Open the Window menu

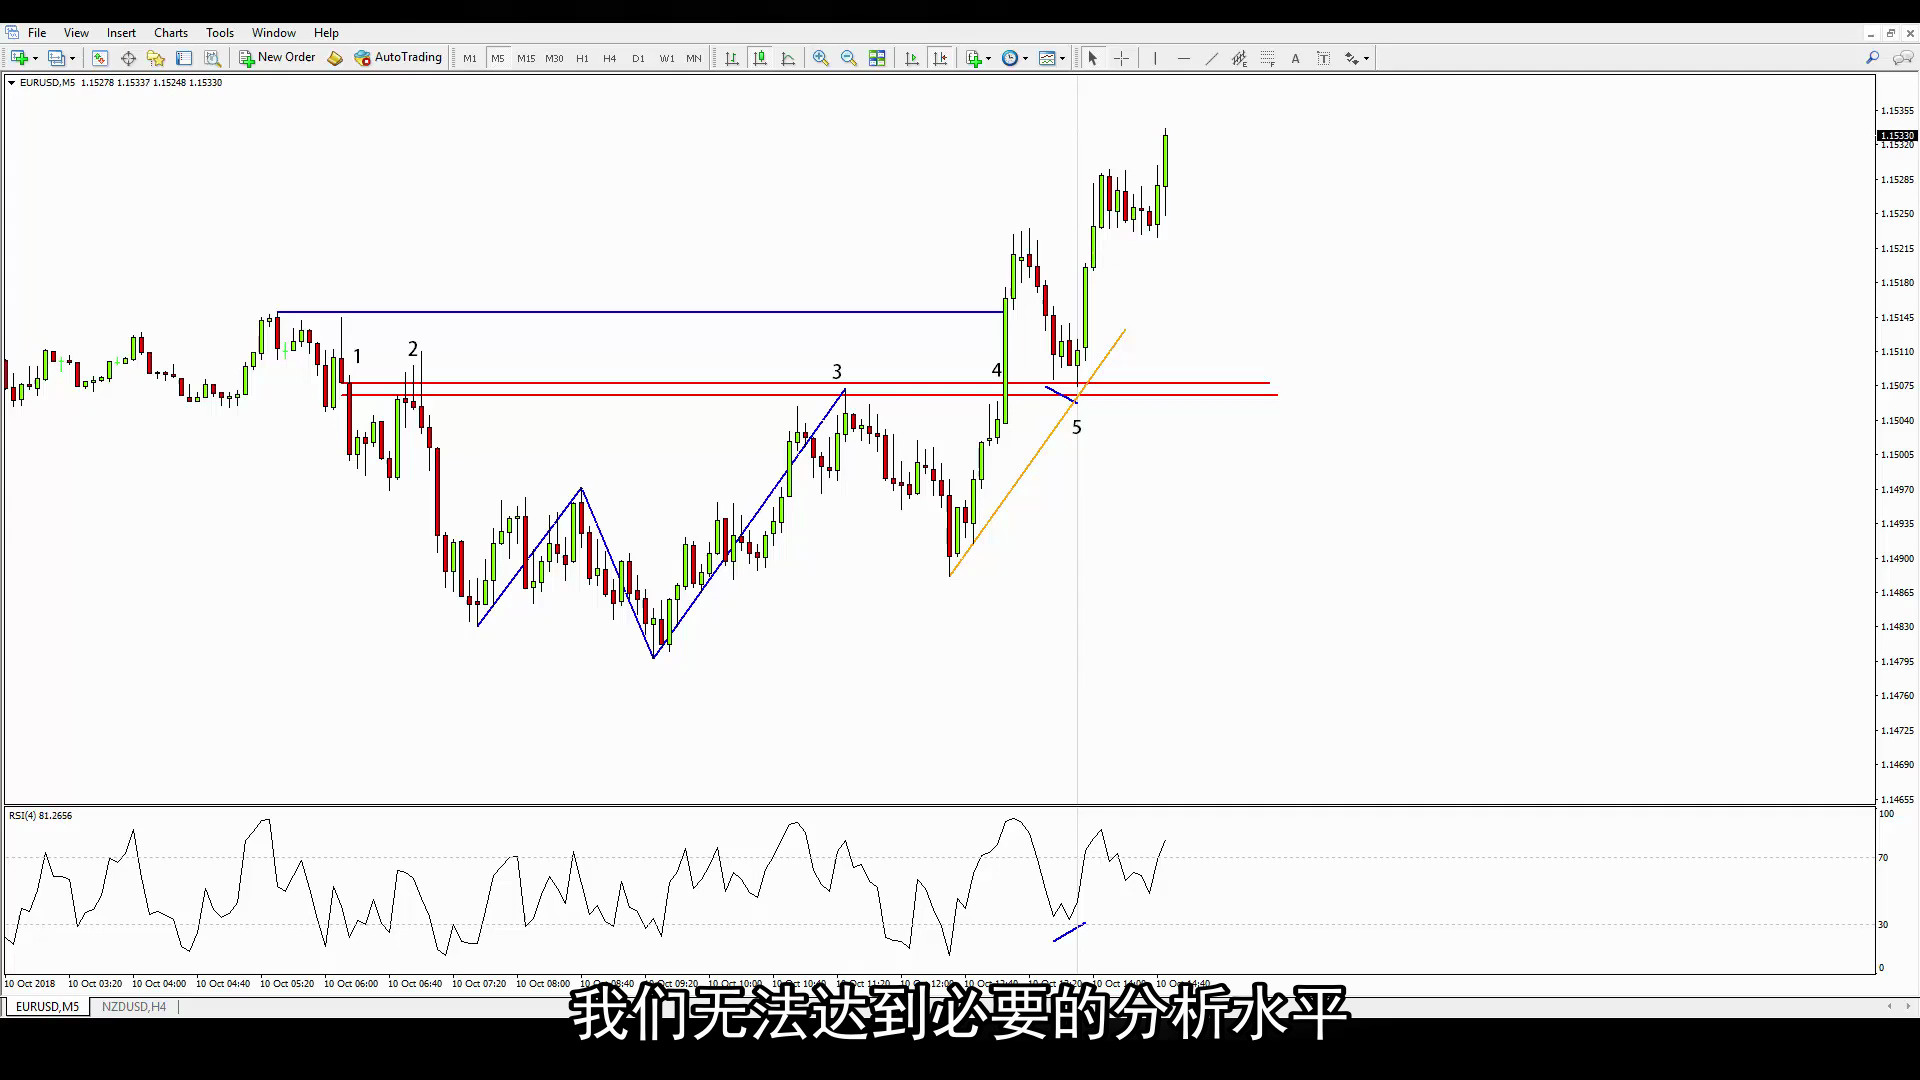tap(273, 32)
